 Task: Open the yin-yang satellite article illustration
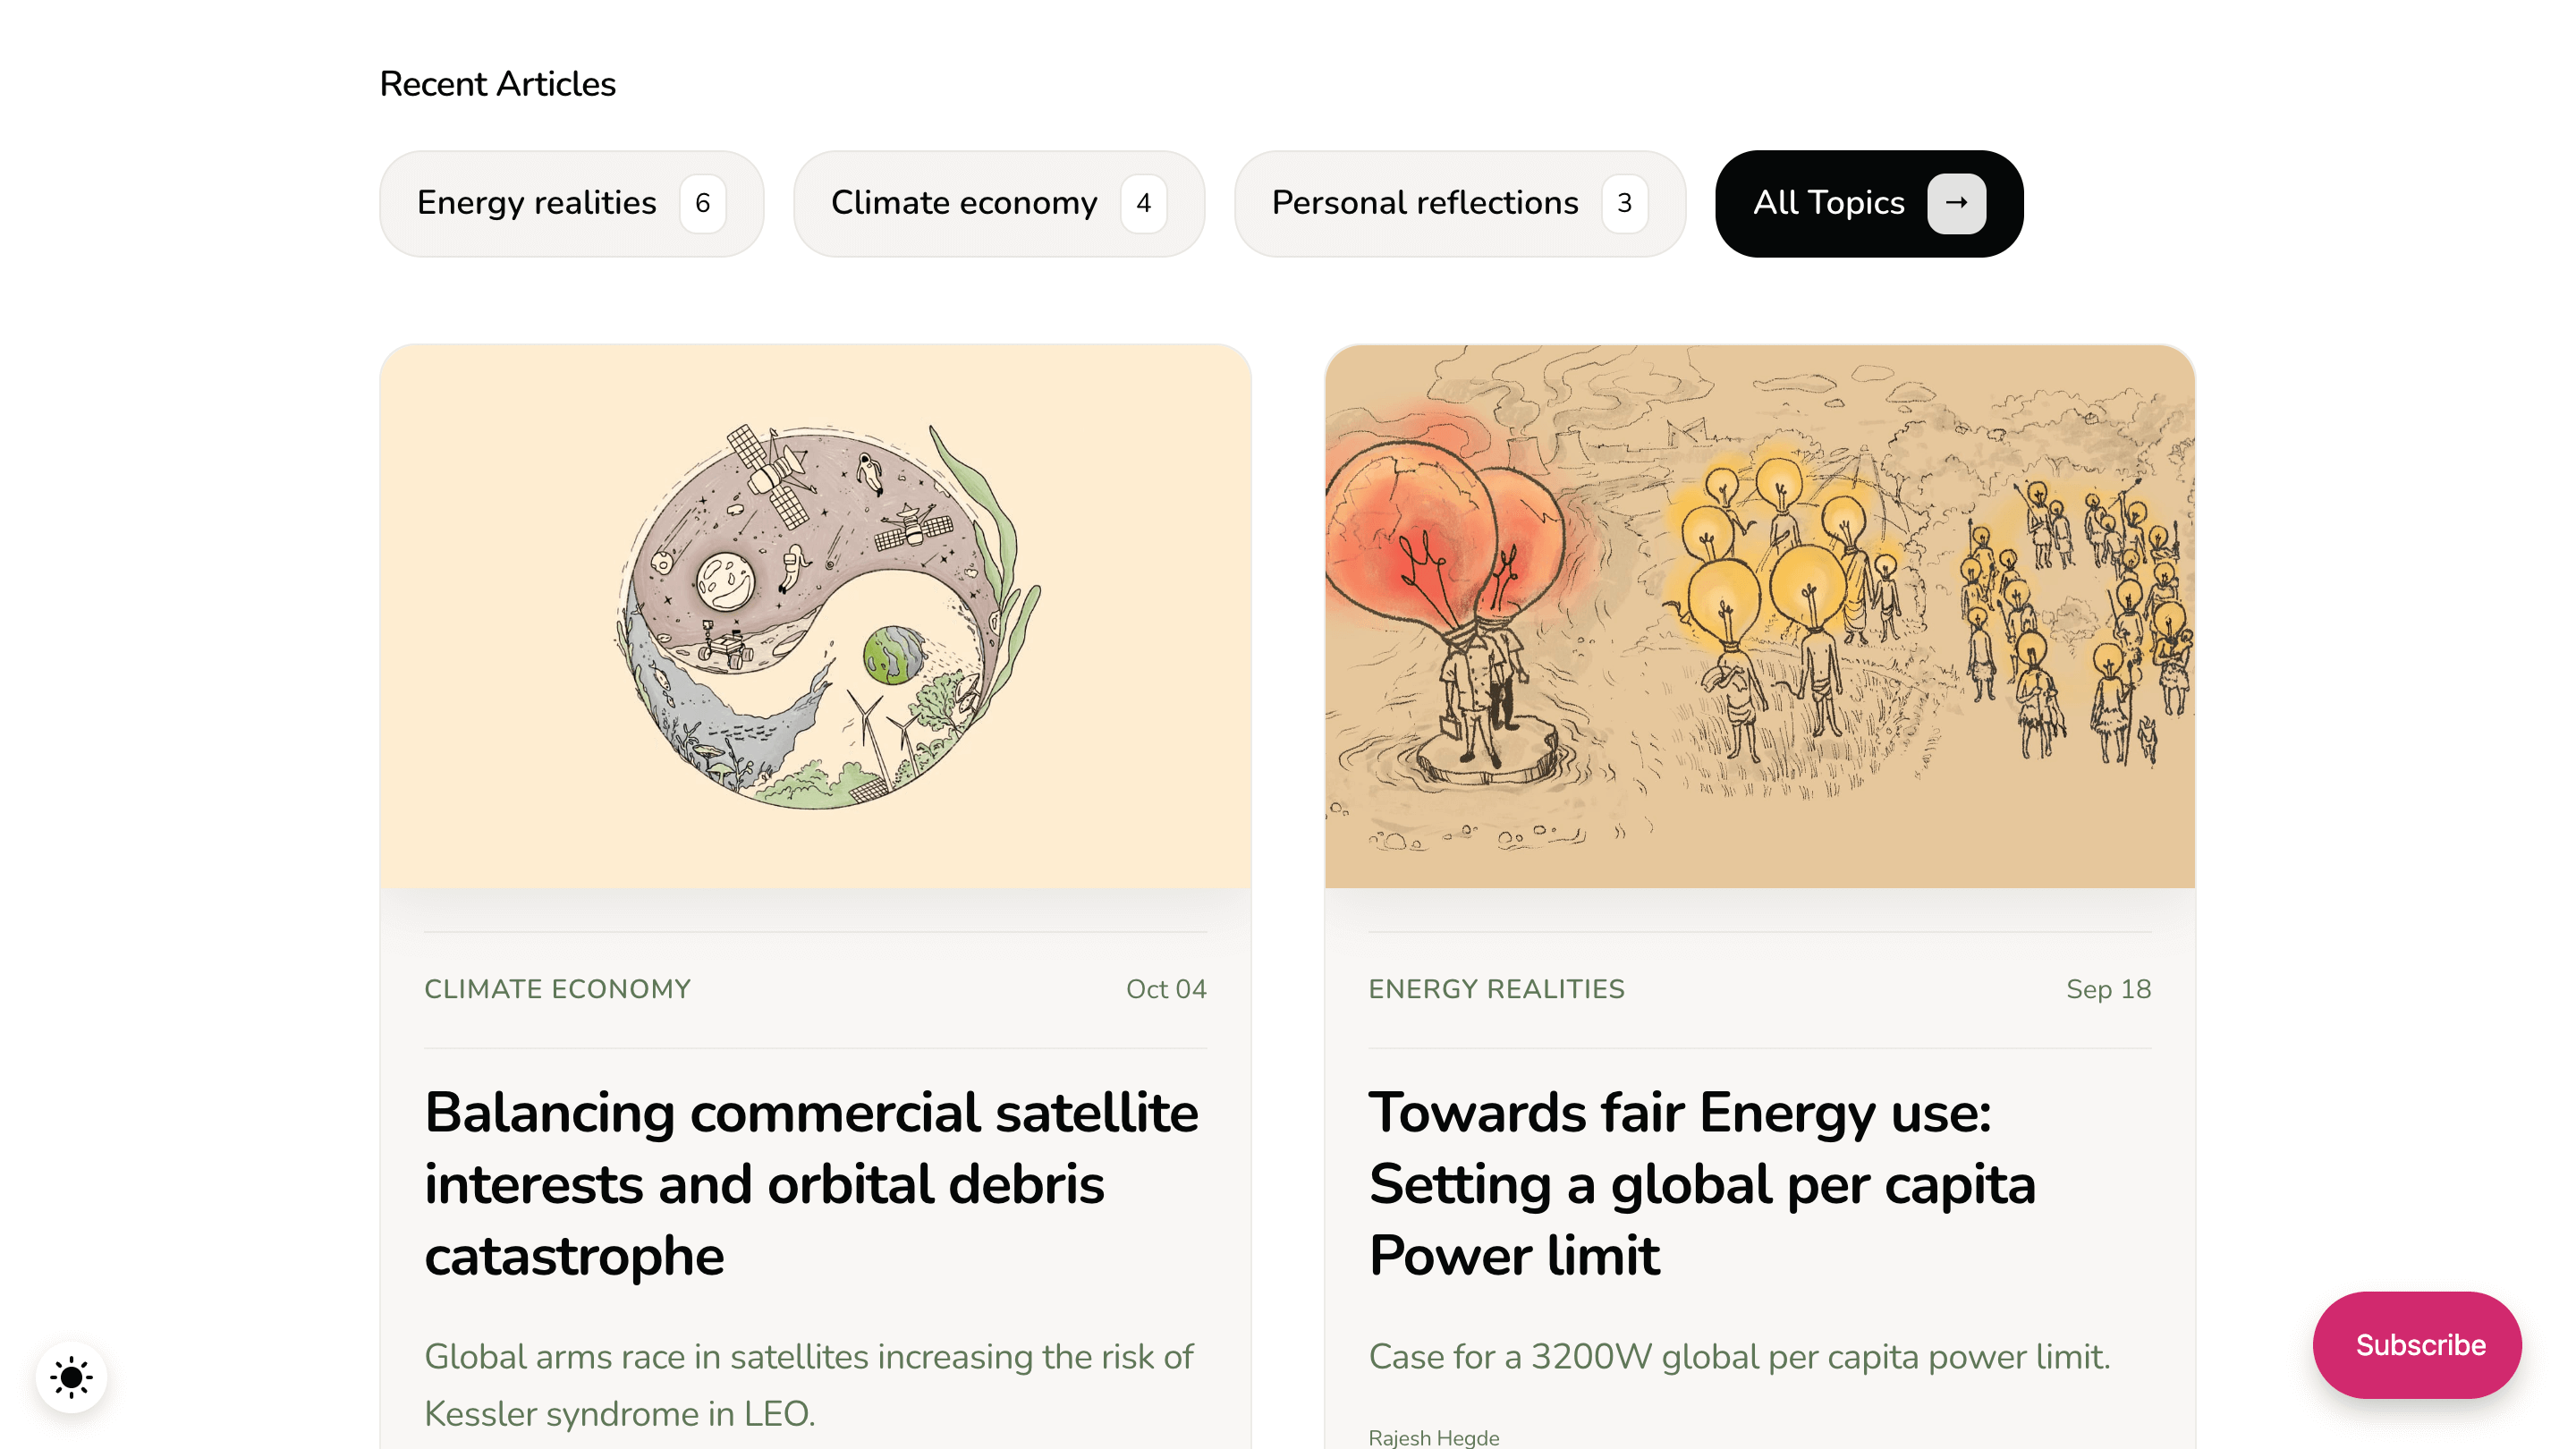coord(815,616)
